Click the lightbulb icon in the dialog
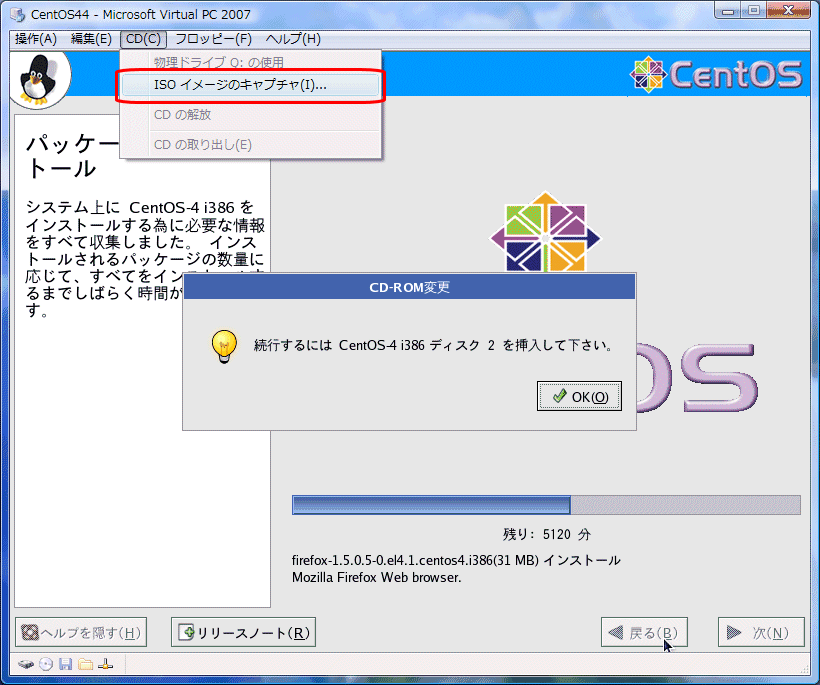This screenshot has width=820, height=685. tap(224, 346)
